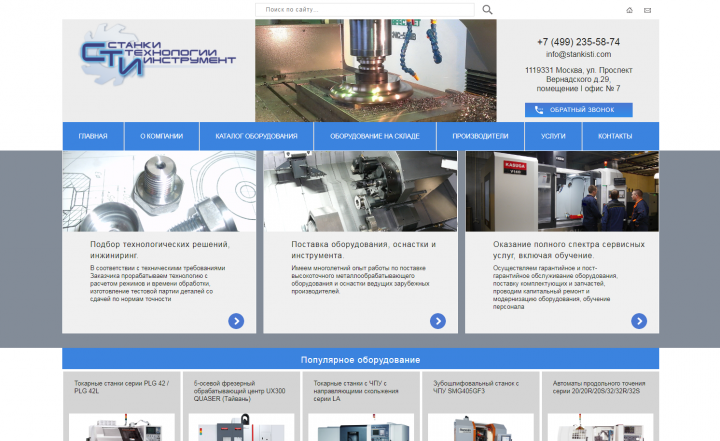
Task: Open КАТАЛОГ ОБОРУДОВАНИЯ menu
Action: (x=256, y=136)
